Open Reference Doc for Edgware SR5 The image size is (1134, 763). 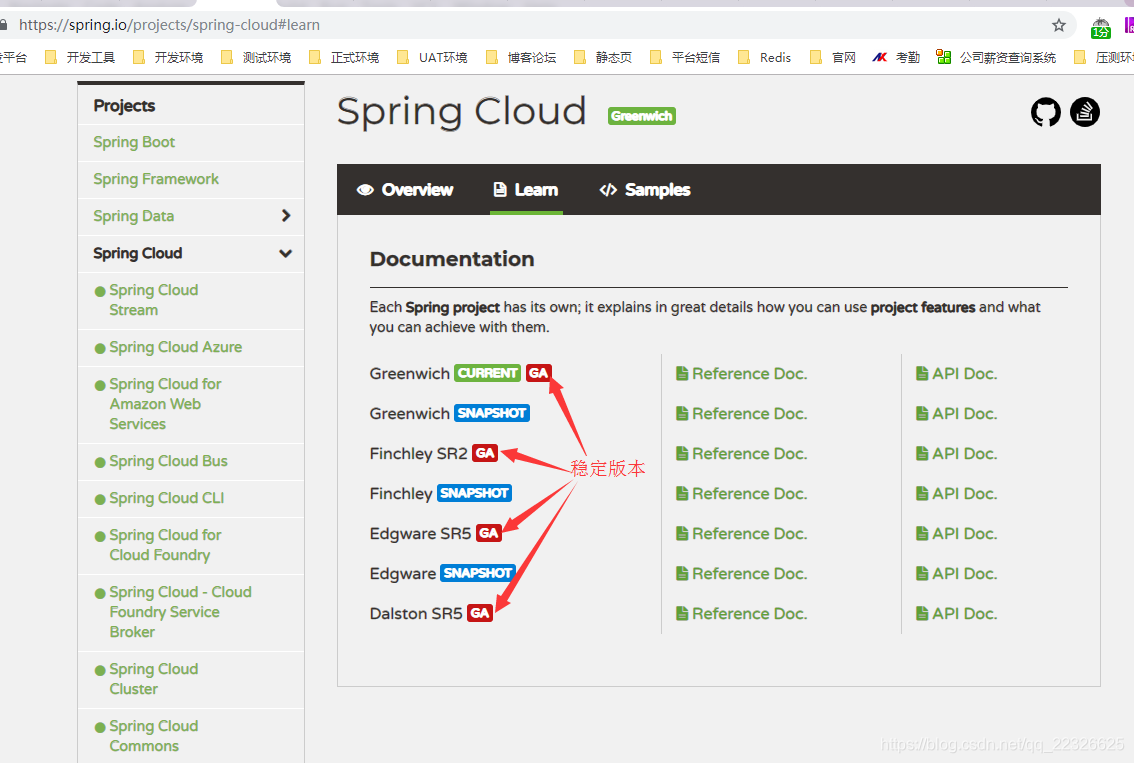tap(741, 534)
